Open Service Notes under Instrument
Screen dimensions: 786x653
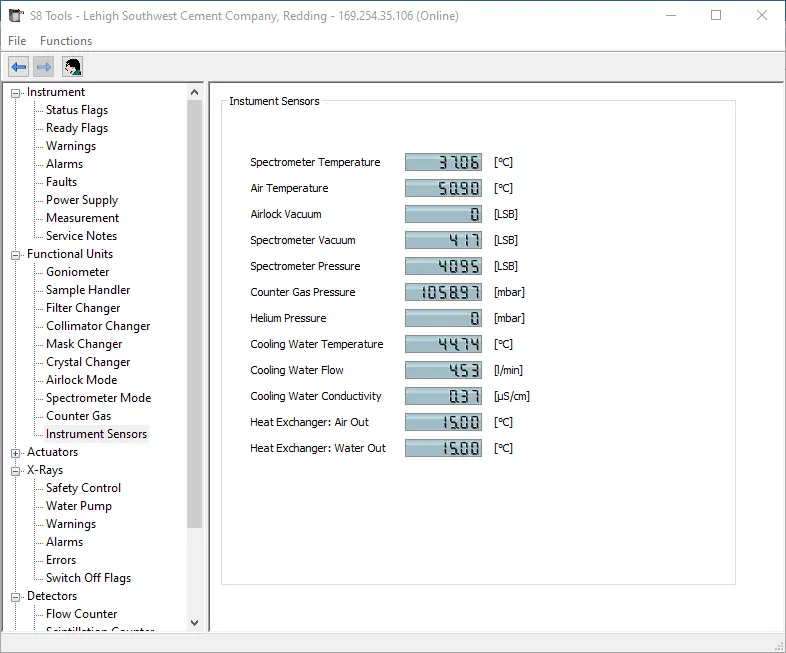(81, 236)
